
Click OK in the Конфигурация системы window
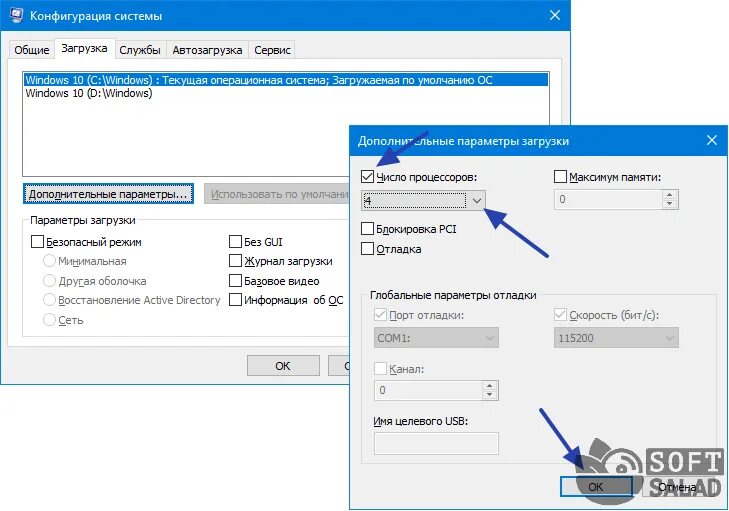click(x=283, y=366)
